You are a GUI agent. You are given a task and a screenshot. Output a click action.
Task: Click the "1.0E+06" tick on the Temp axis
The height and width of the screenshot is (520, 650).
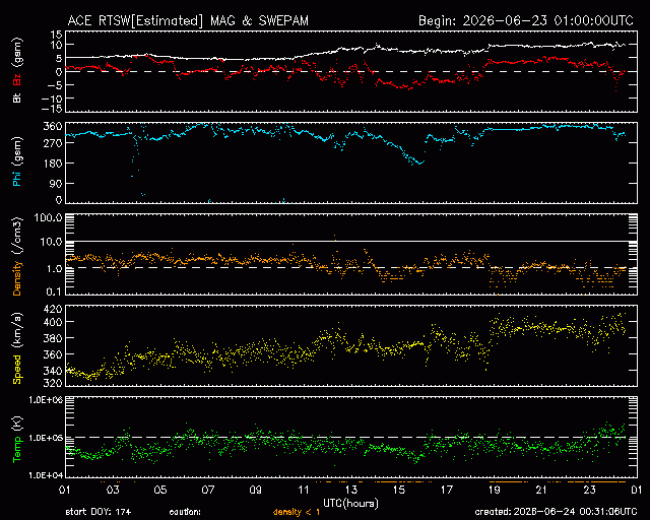(x=45, y=400)
